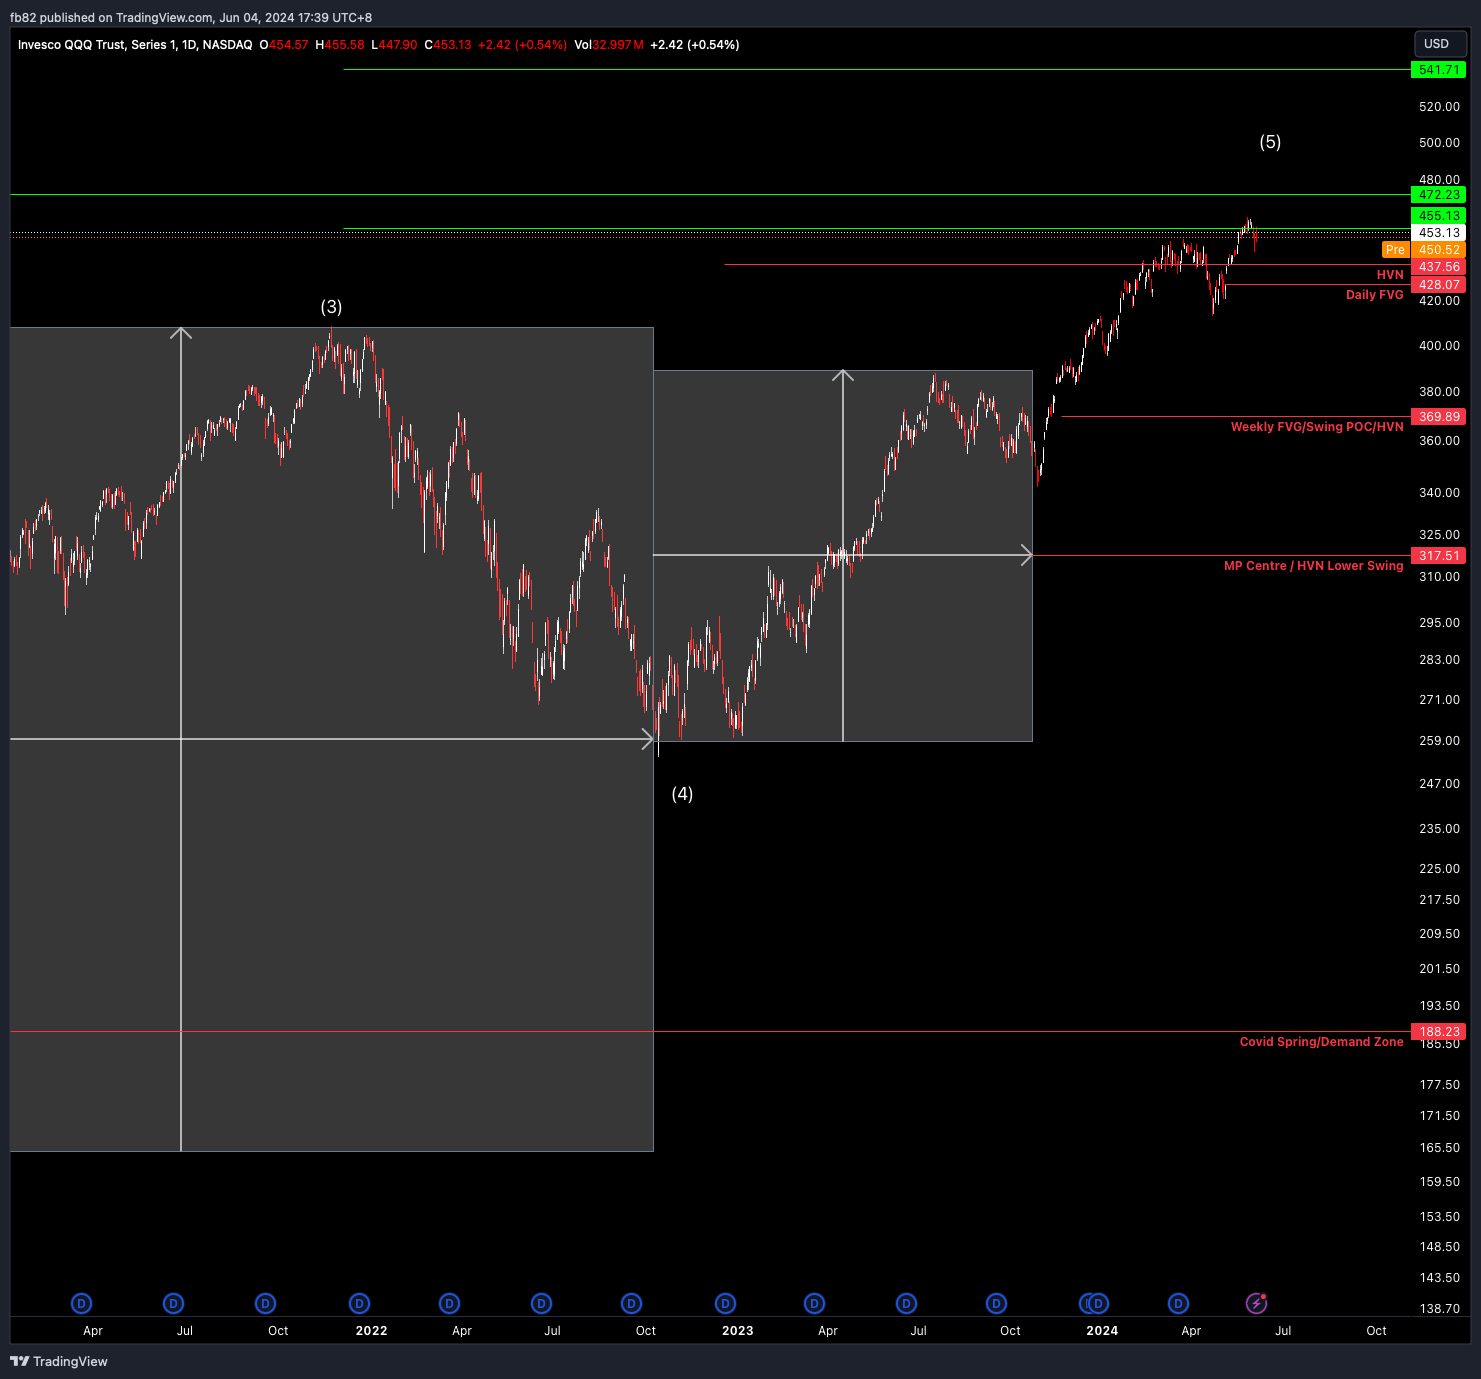Click the 2022 year label on time axis
1481x1379 pixels.
click(371, 1331)
